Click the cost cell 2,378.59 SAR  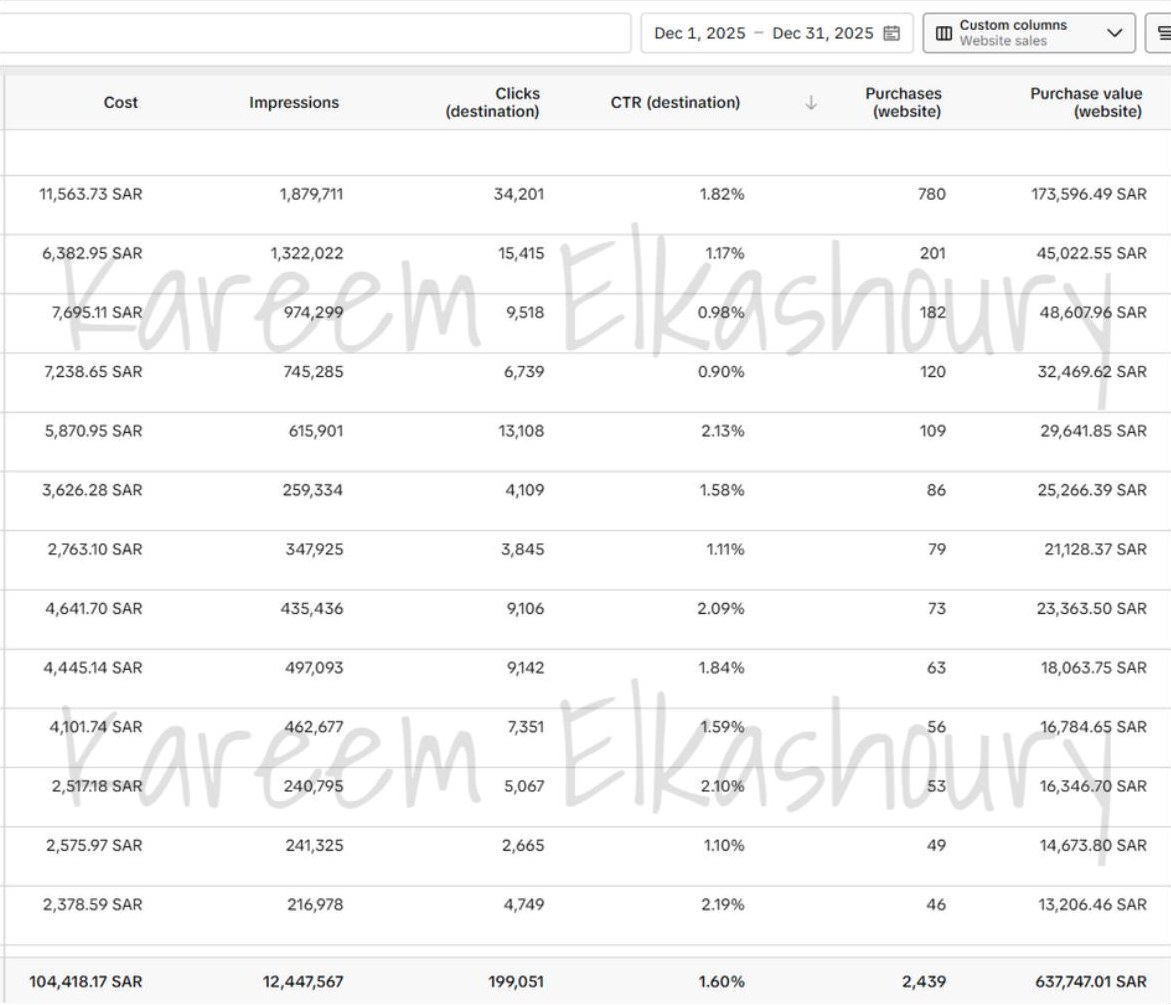(x=93, y=904)
